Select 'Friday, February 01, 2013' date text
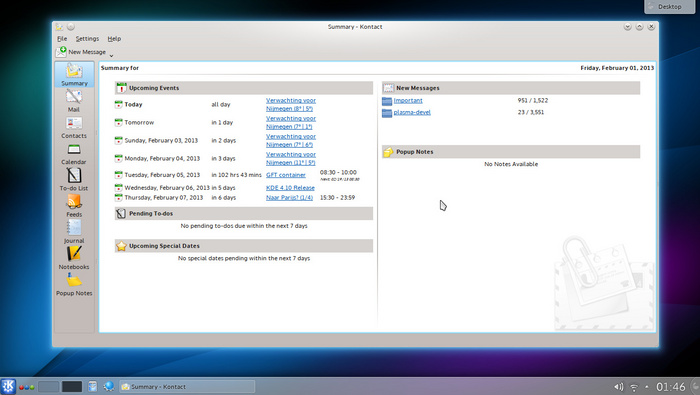Screen dimensions: 700x395 click(617, 68)
